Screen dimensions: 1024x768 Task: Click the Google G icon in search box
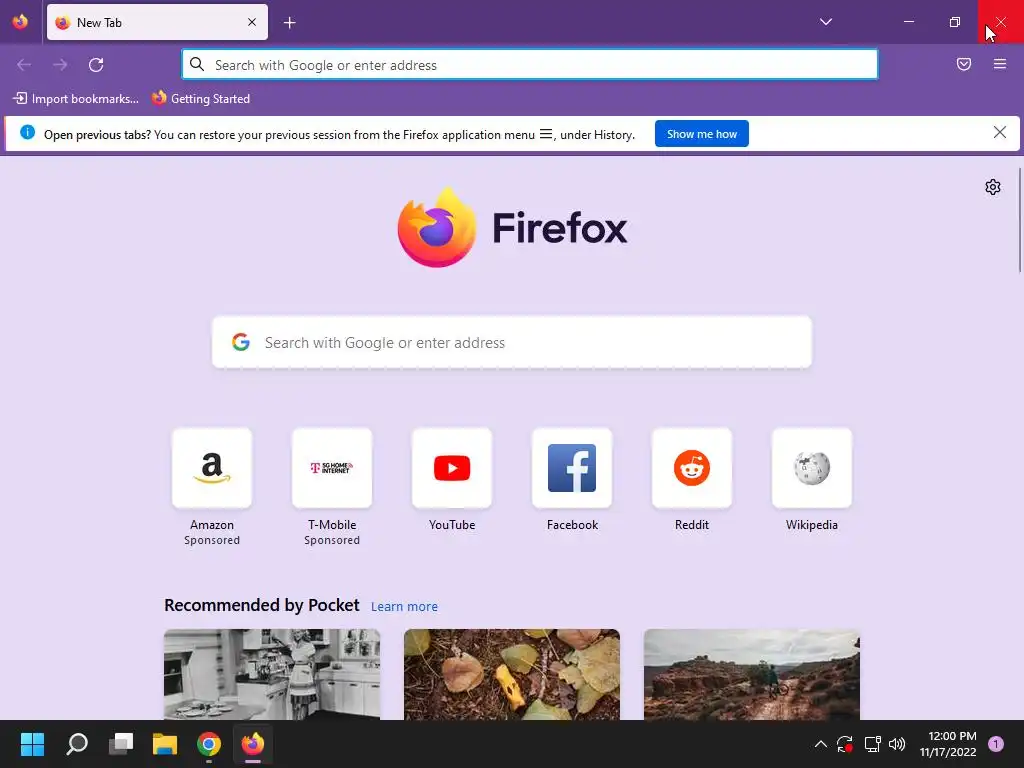point(241,342)
